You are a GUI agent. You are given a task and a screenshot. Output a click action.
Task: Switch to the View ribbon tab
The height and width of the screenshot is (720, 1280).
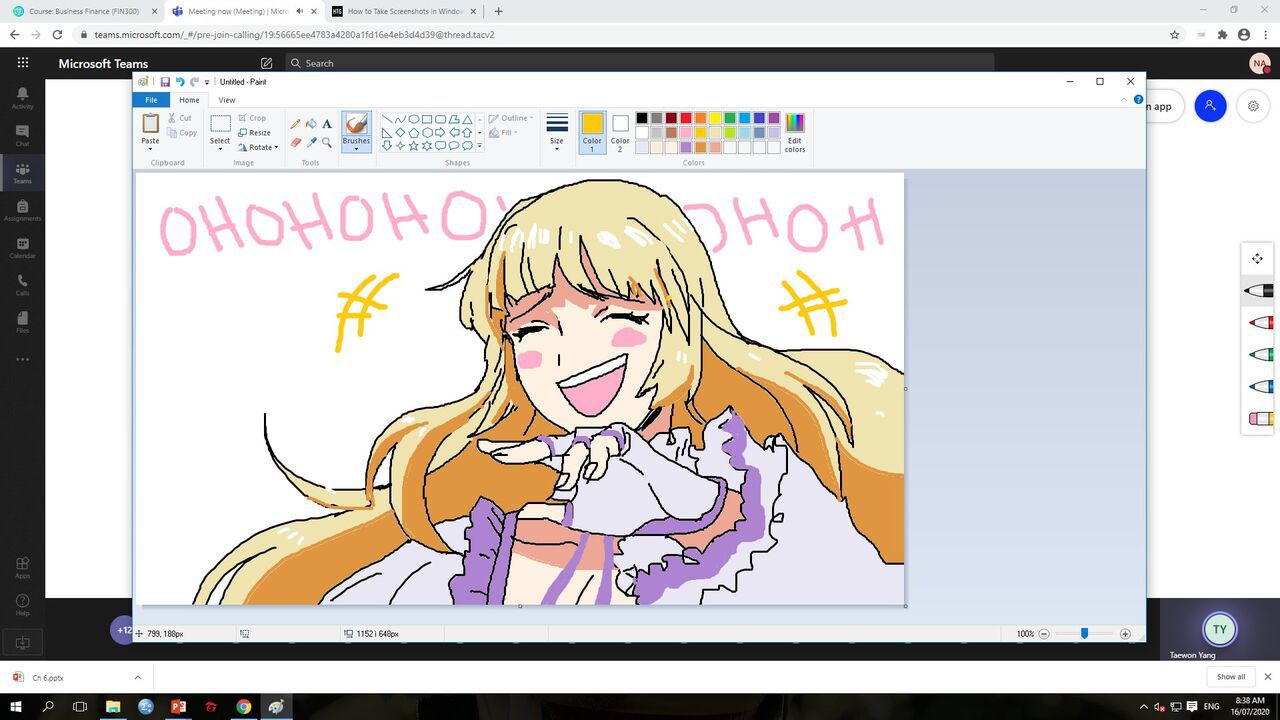[x=227, y=100]
